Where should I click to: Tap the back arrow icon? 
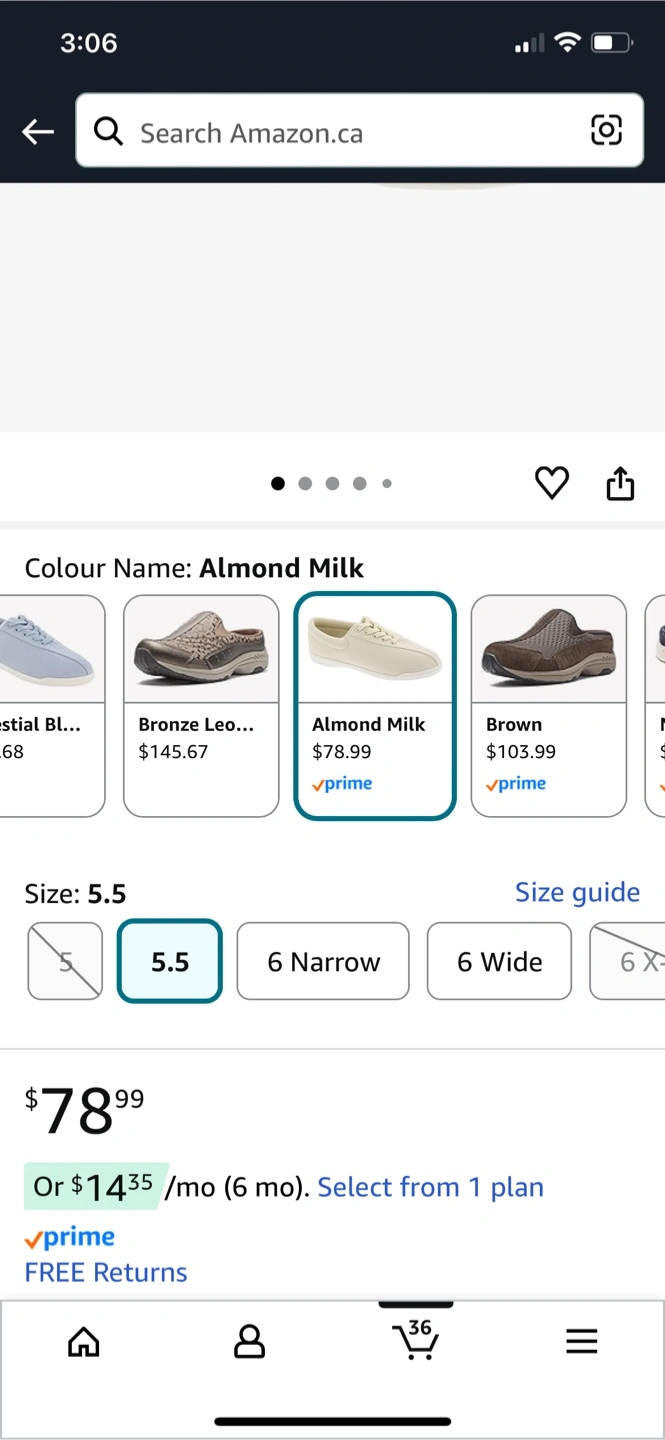38,131
